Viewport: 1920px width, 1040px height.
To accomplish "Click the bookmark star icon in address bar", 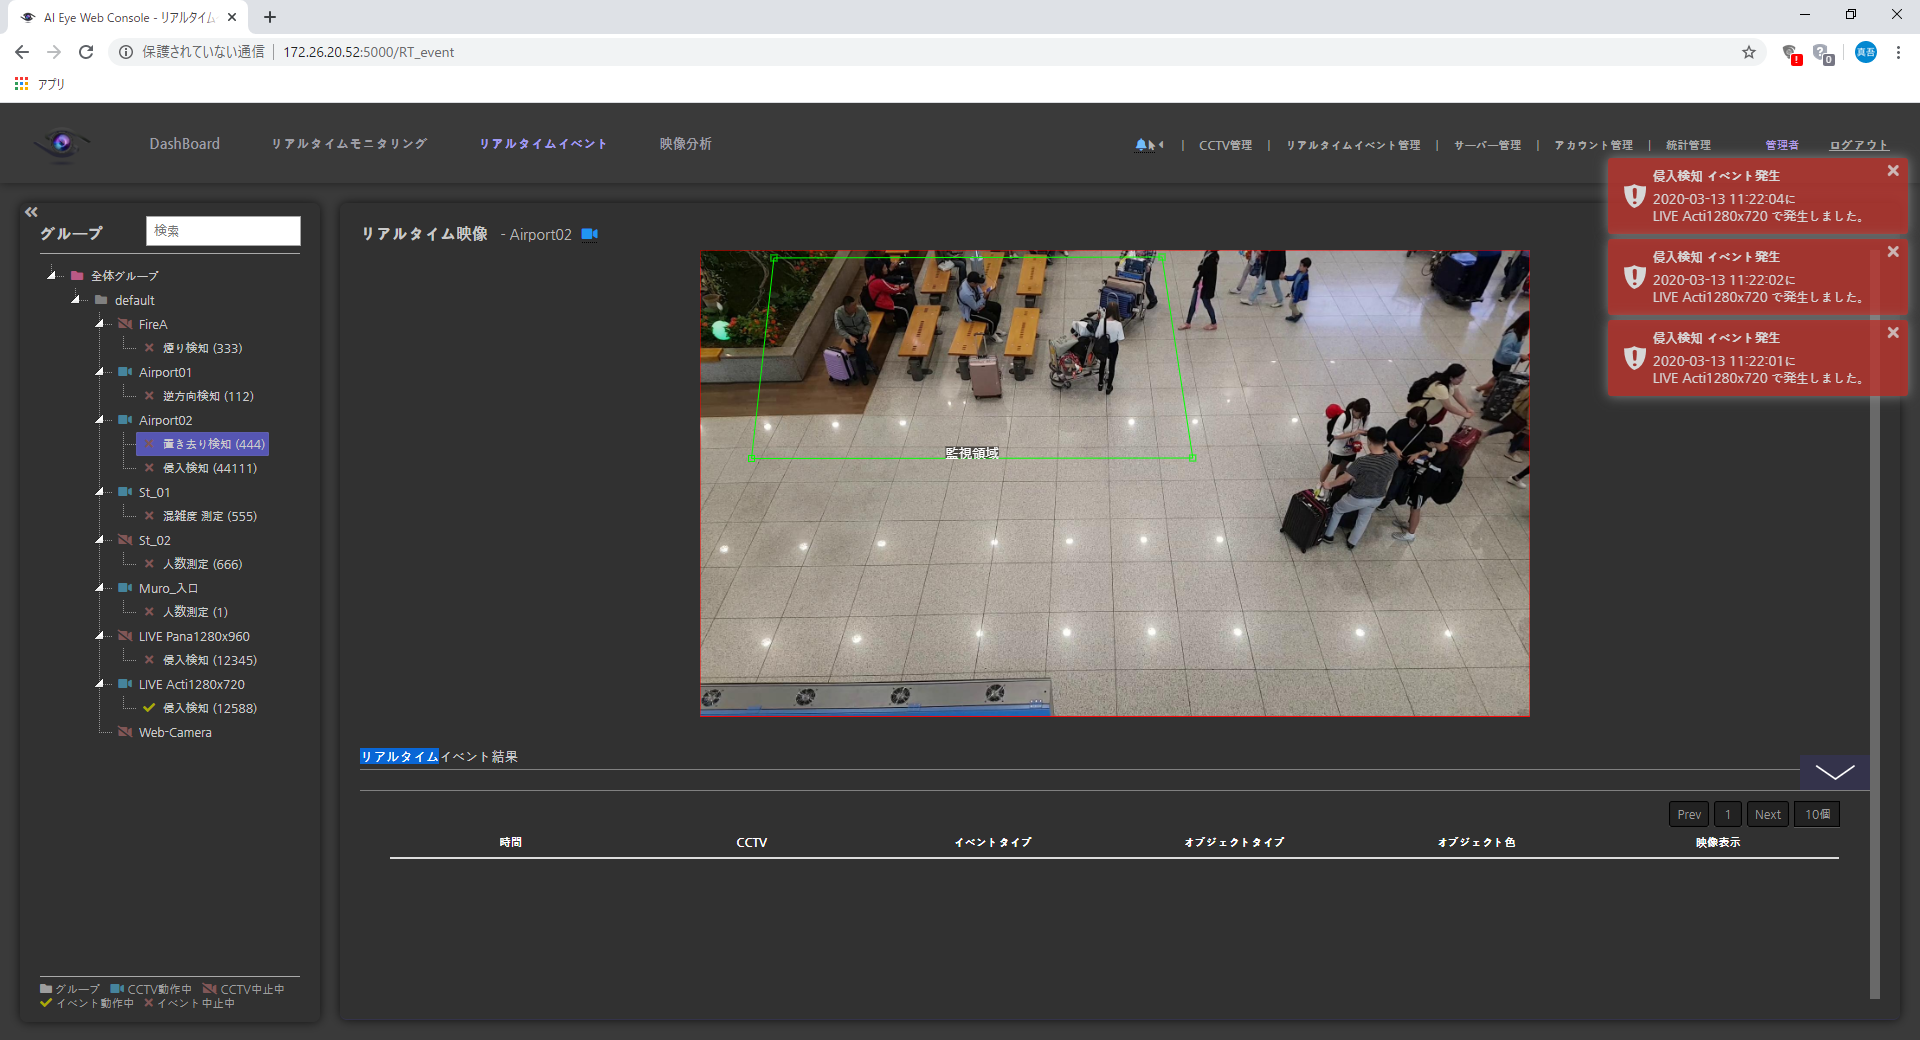I will [x=1748, y=52].
